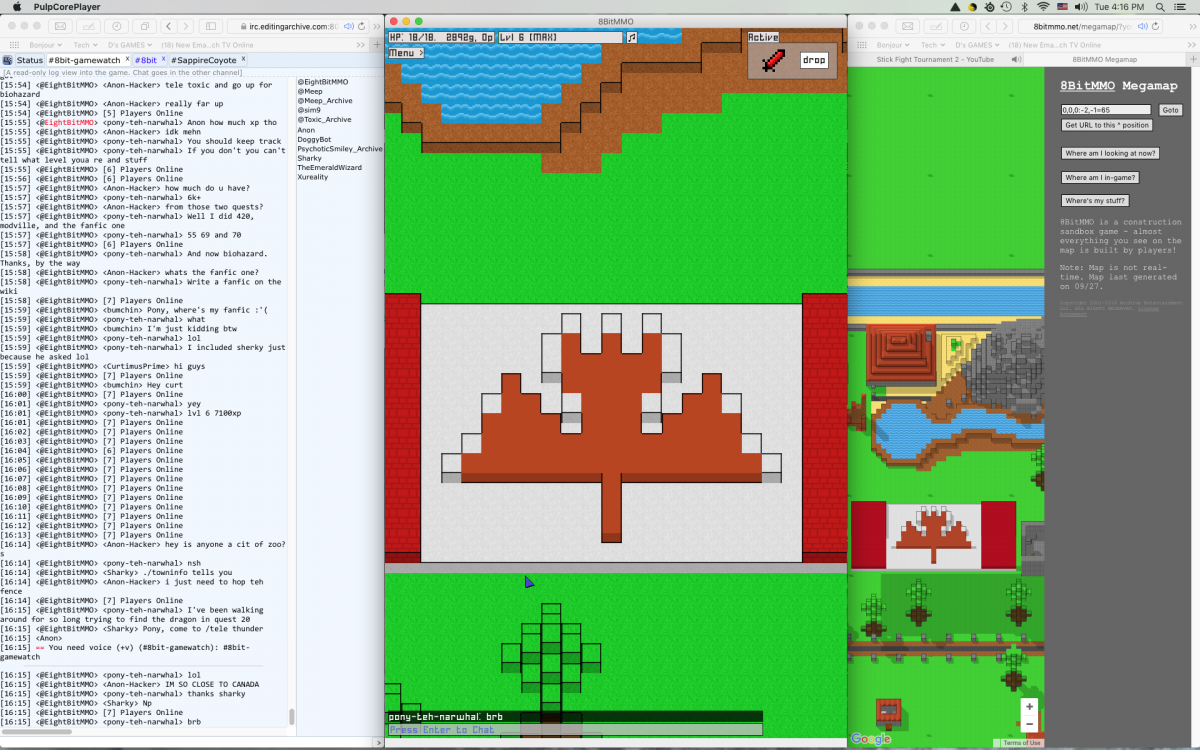1200x750 pixels.
Task: Click the compose/markup icon in IRC browser toolbar
Action: click(90, 26)
